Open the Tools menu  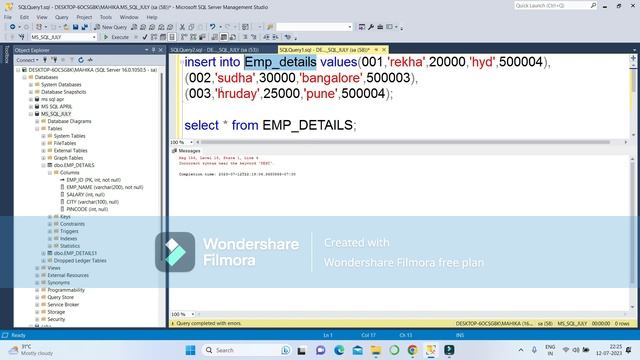coord(106,17)
